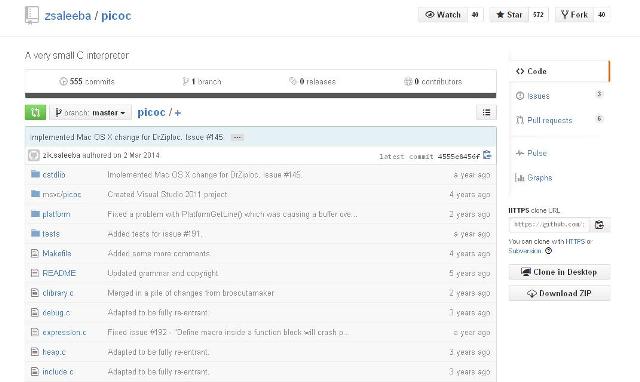Click the zik.saleeba author avatar
Screen dimensions: 640x382
click(x=34, y=155)
